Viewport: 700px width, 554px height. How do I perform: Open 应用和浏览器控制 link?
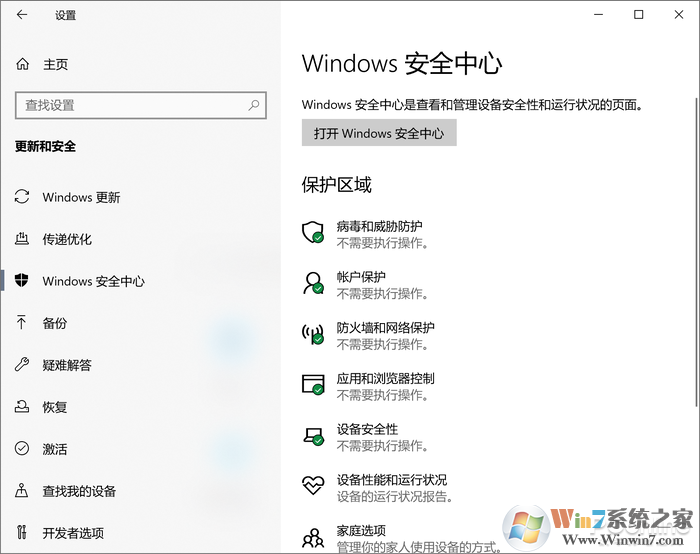(386, 379)
